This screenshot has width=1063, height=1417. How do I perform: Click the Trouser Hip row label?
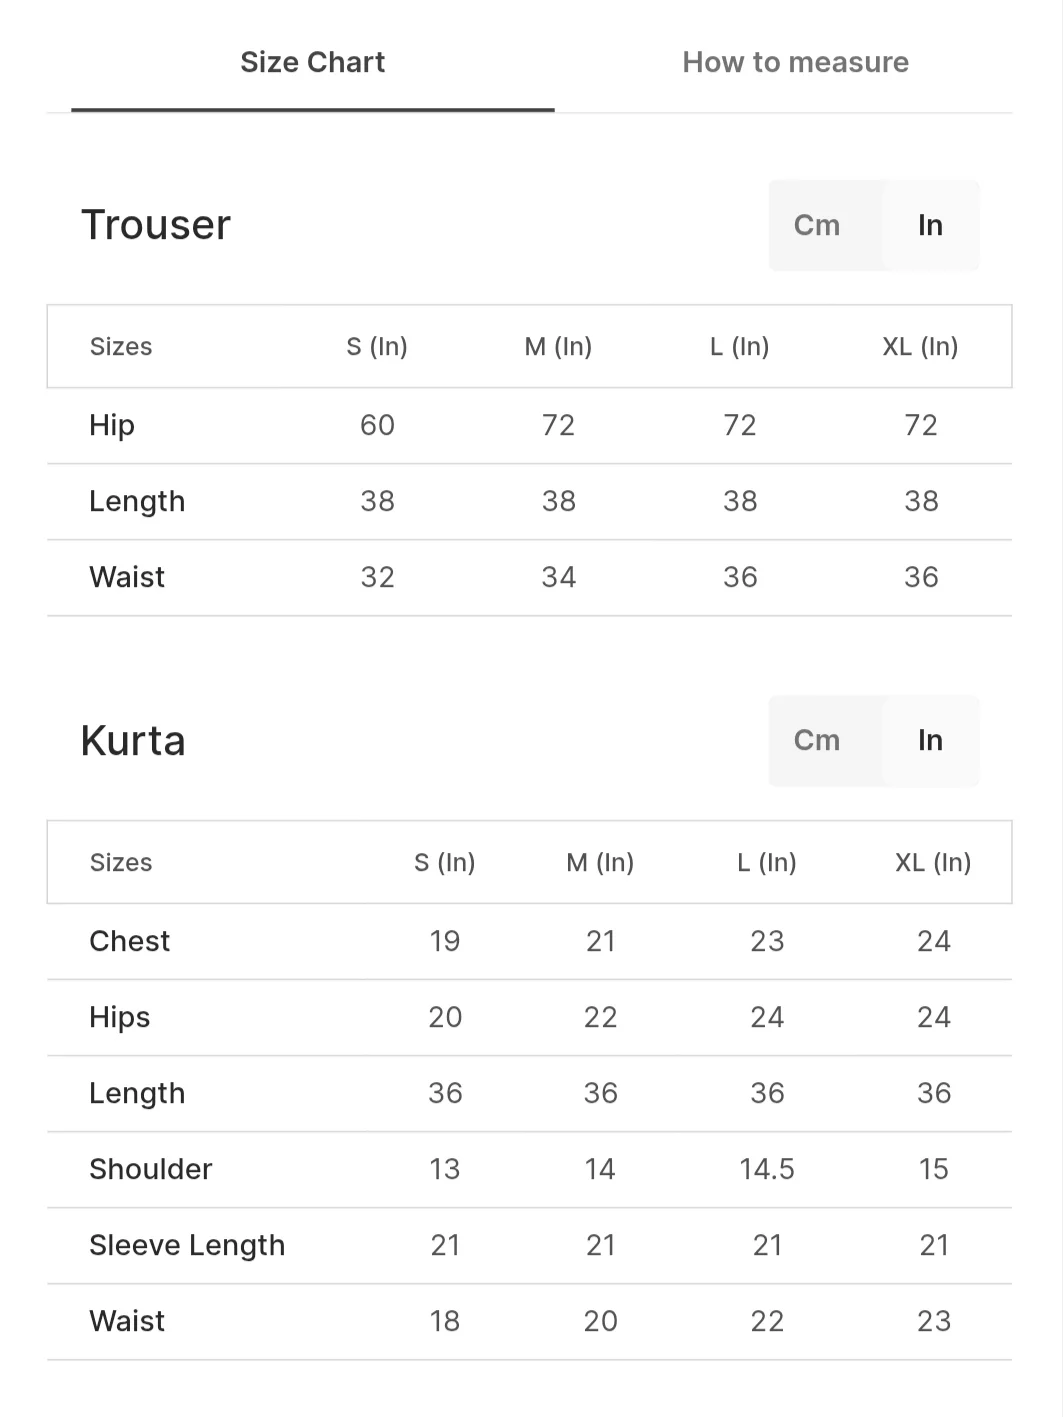[x=112, y=425]
